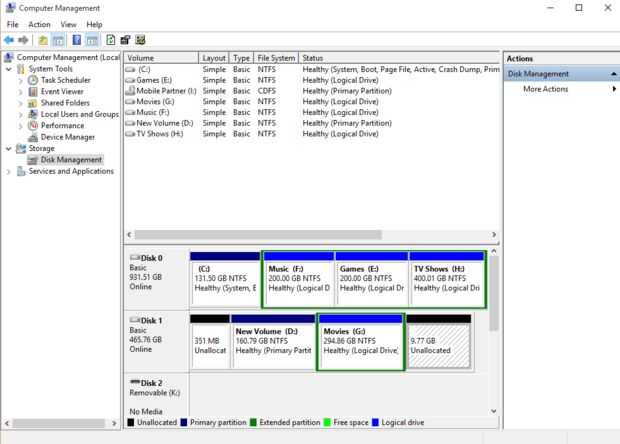This screenshot has height=444, width=620.
Task: Open the Action menu
Action: 39,25
